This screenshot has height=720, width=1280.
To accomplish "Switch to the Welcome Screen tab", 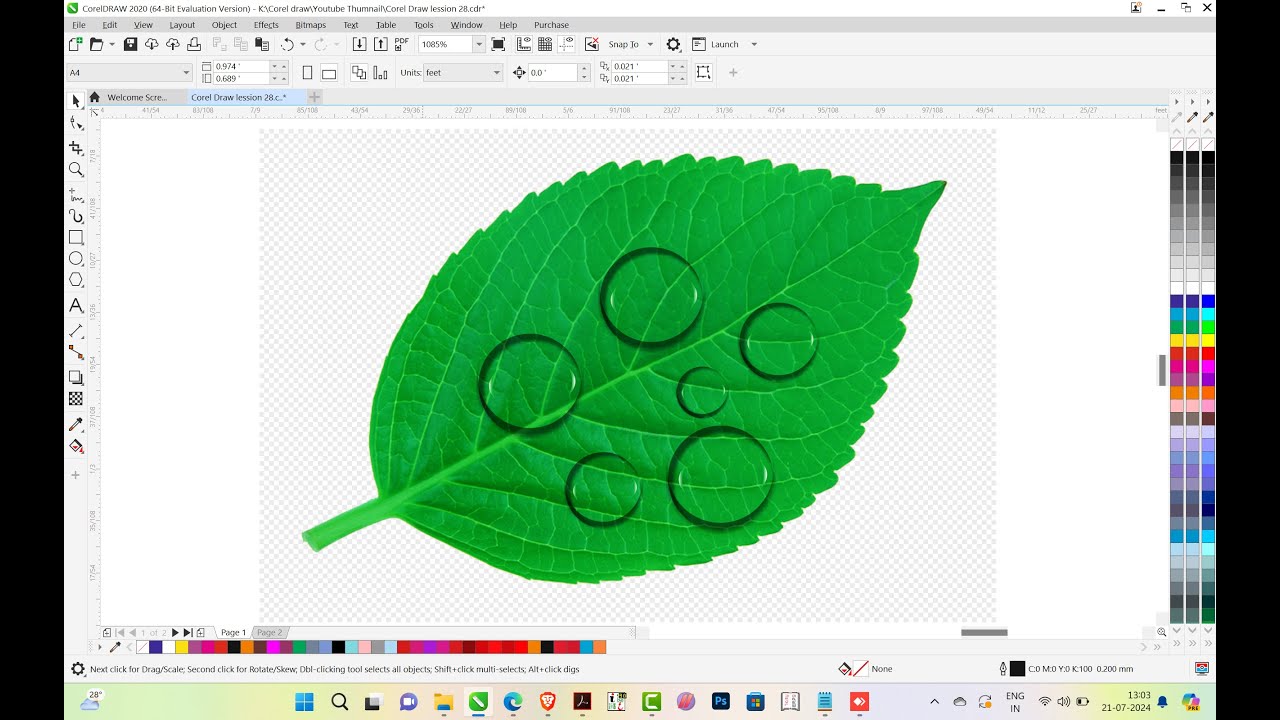I will click(x=137, y=97).
